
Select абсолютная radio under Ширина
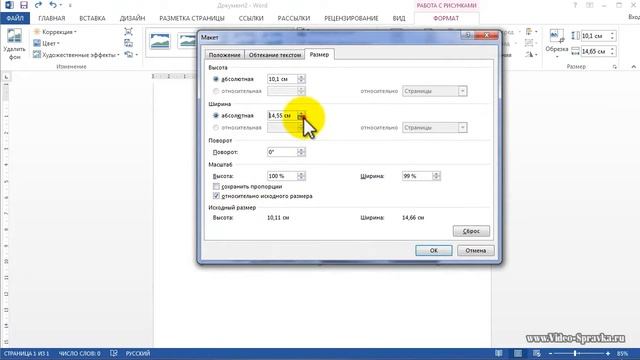[x=216, y=116]
